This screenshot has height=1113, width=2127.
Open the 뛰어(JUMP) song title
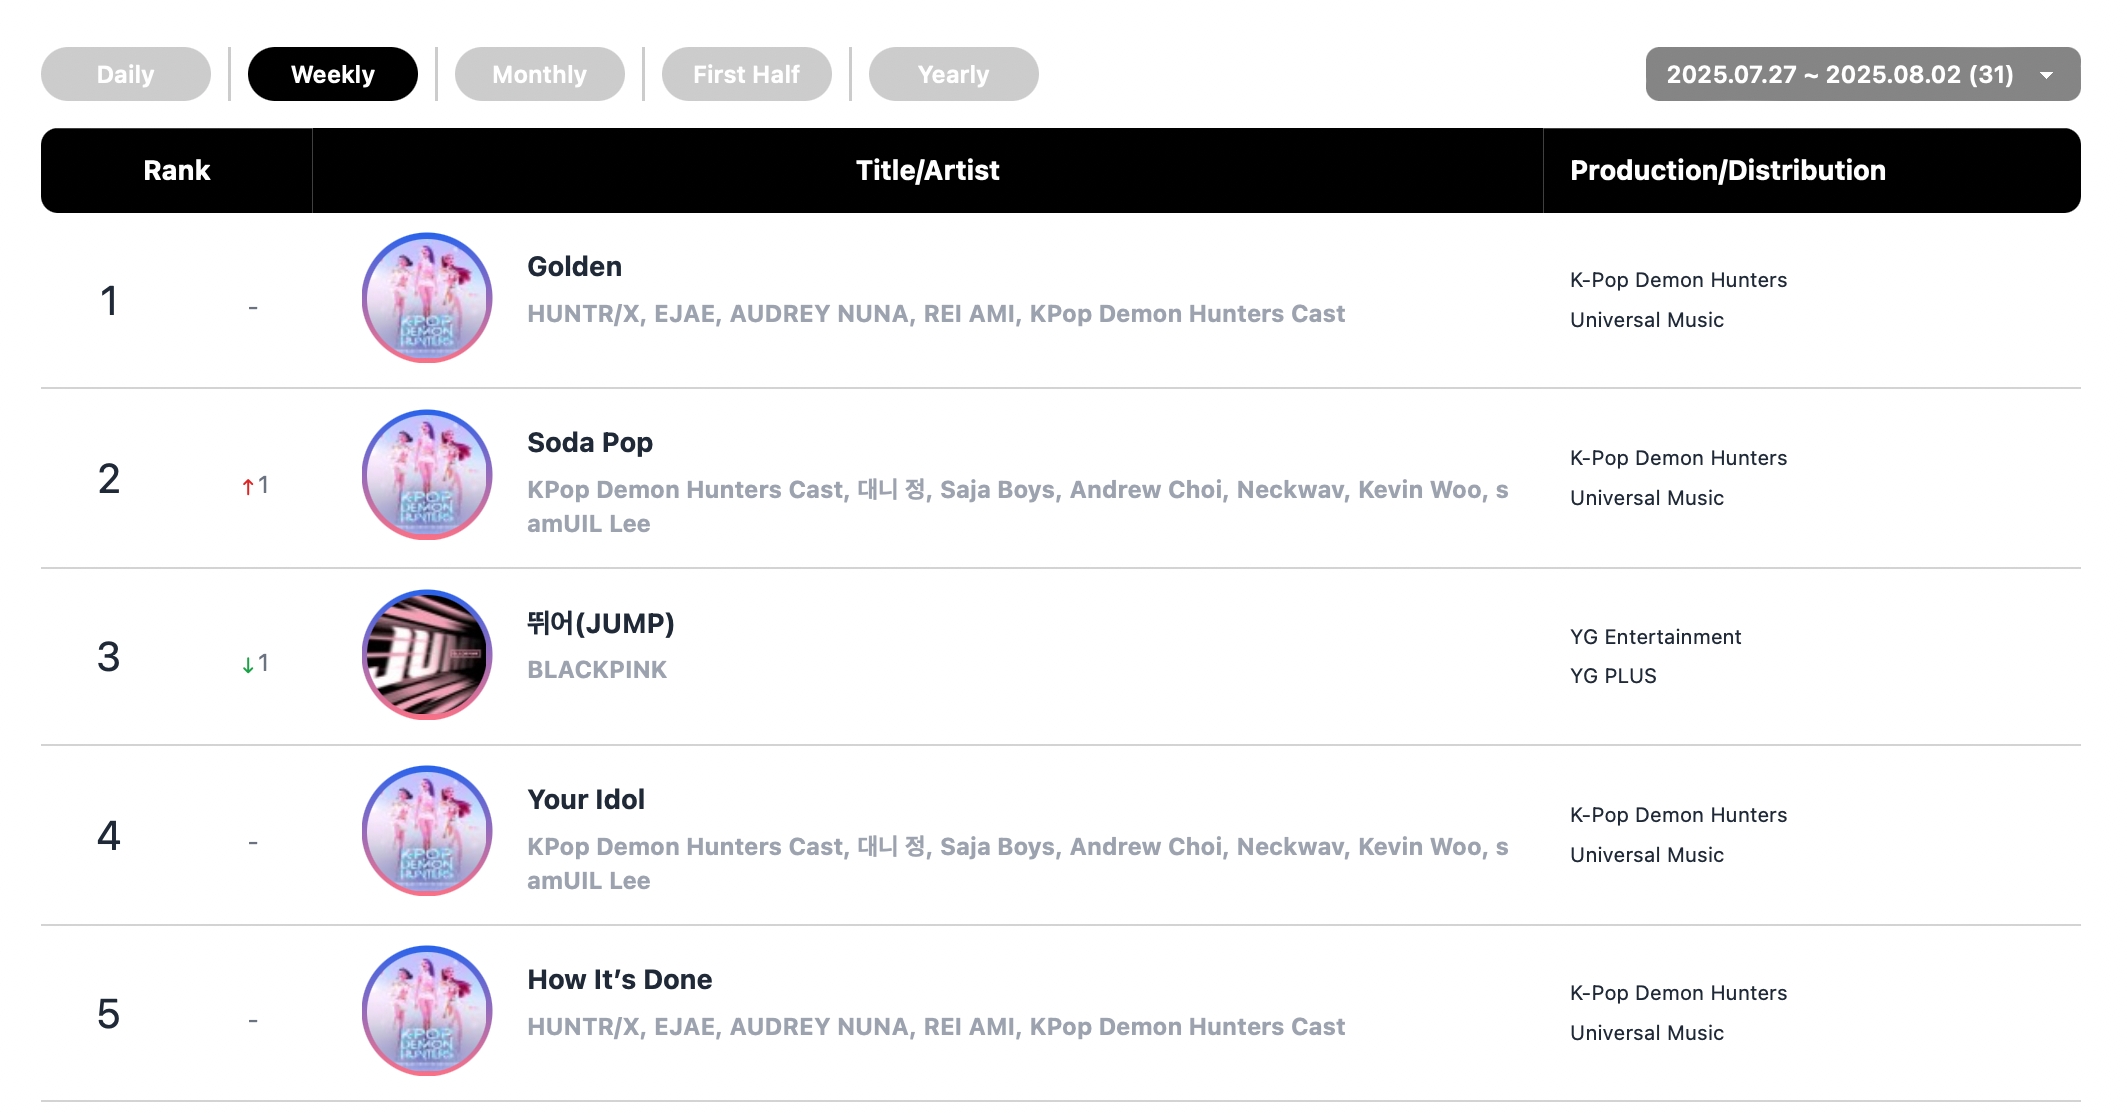[x=601, y=623]
